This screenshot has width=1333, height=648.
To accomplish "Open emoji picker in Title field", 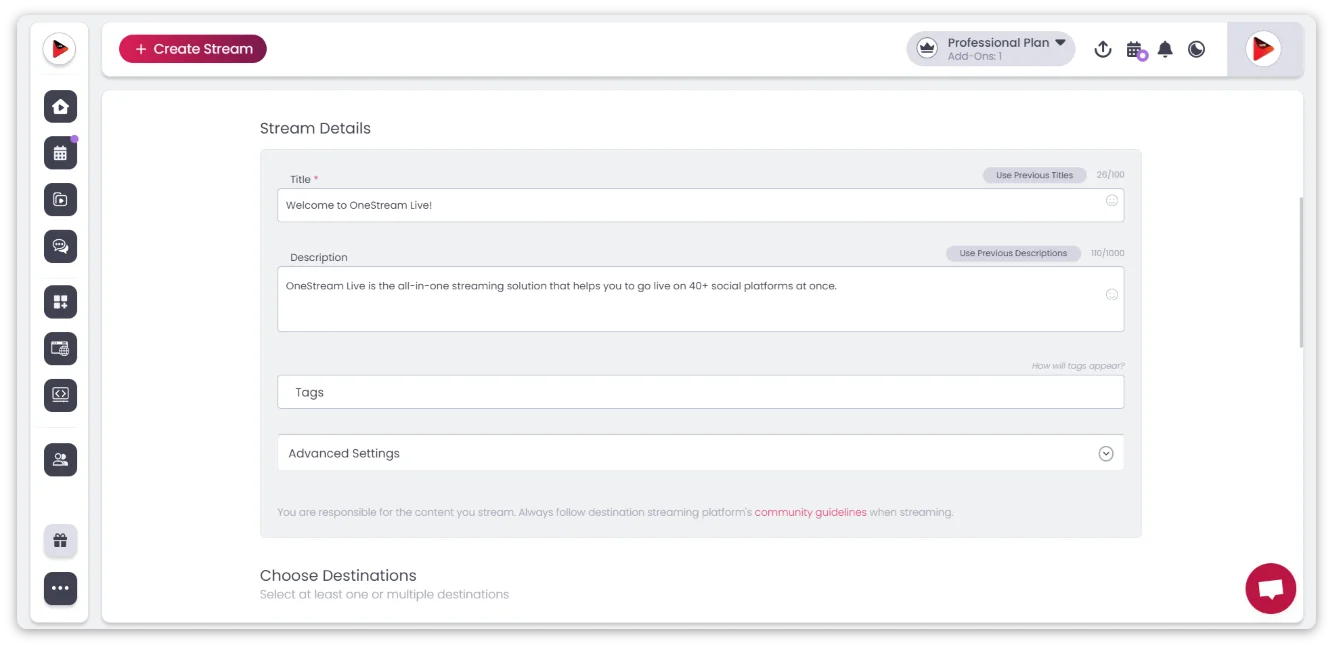I will click(1111, 201).
